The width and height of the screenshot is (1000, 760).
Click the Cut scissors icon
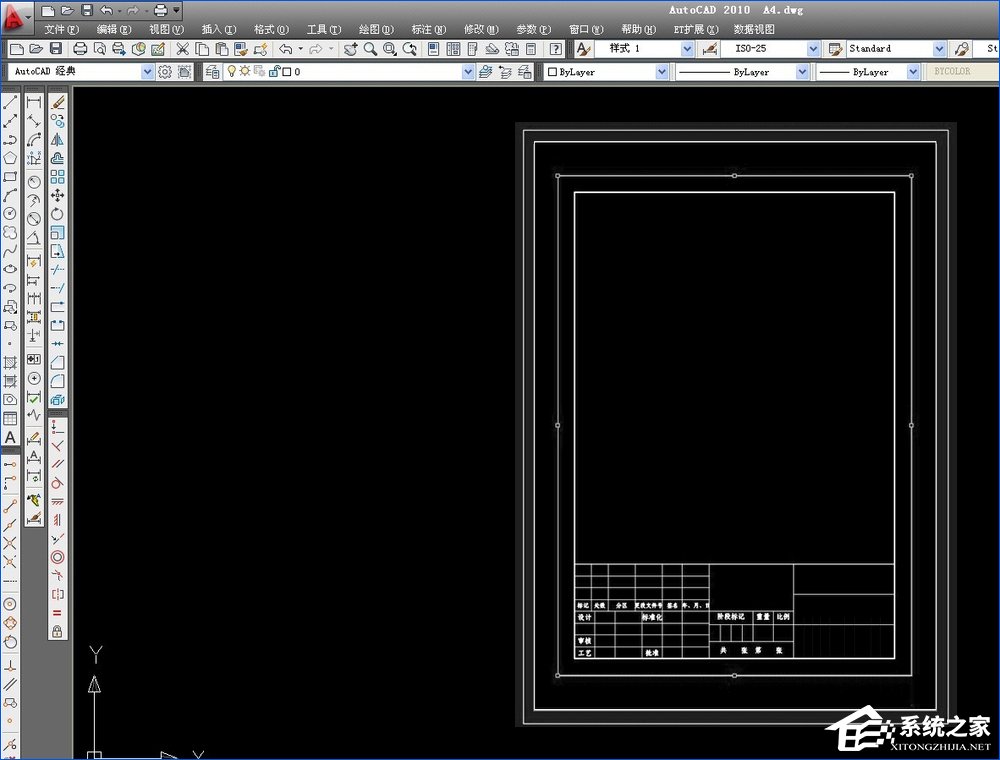pyautogui.click(x=182, y=48)
